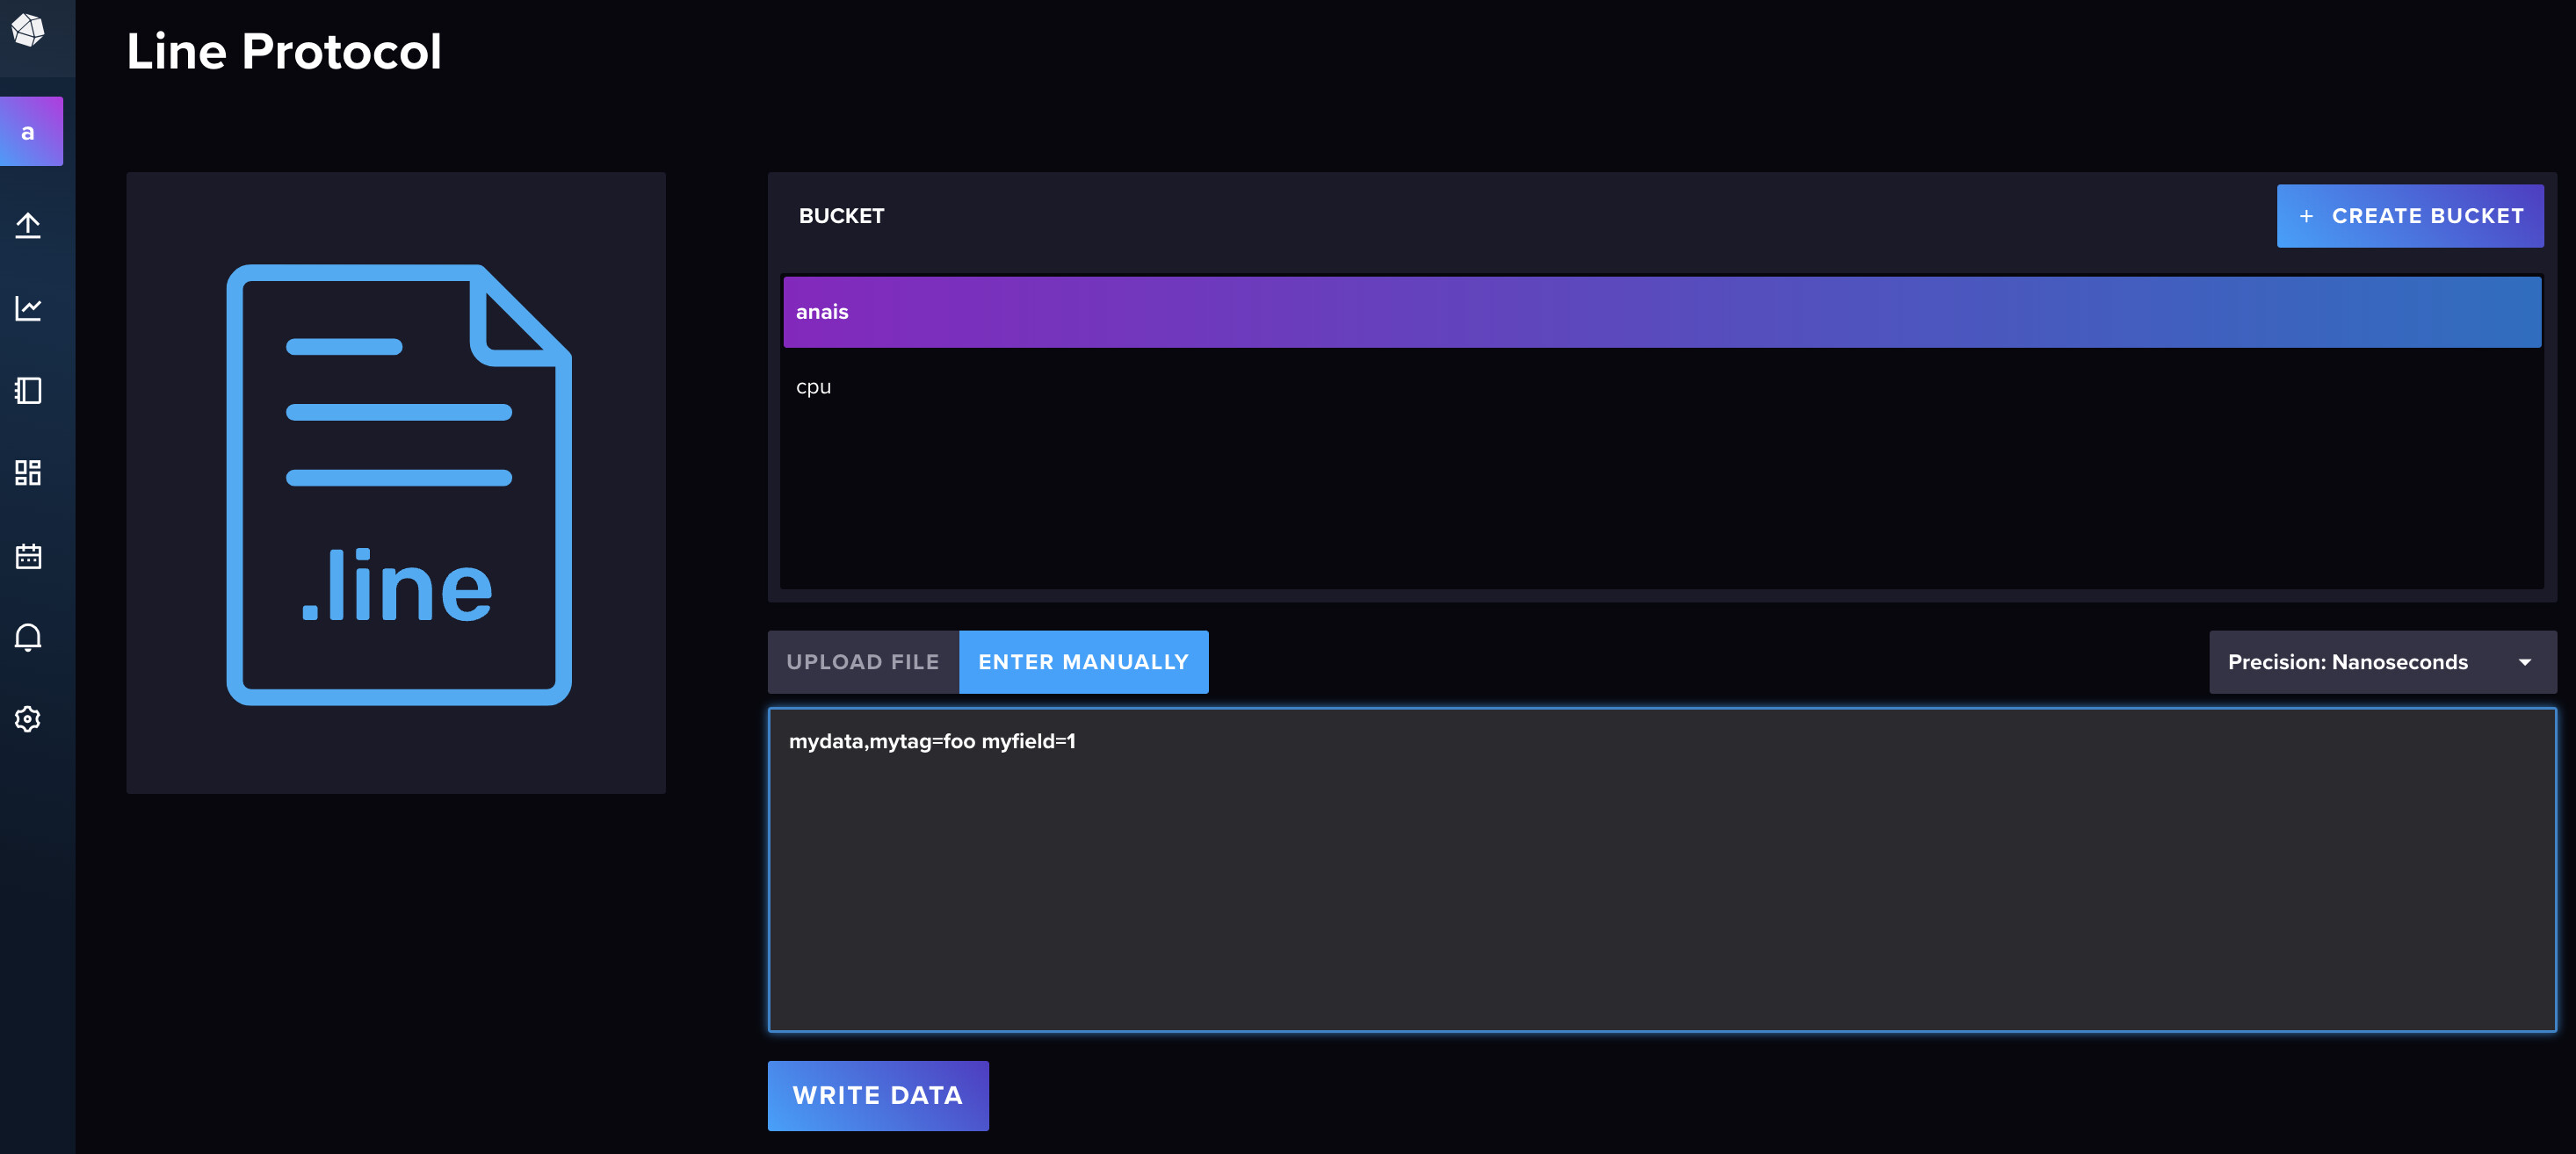This screenshot has height=1154, width=2576.
Task: Select the anais bucket
Action: point(1660,312)
